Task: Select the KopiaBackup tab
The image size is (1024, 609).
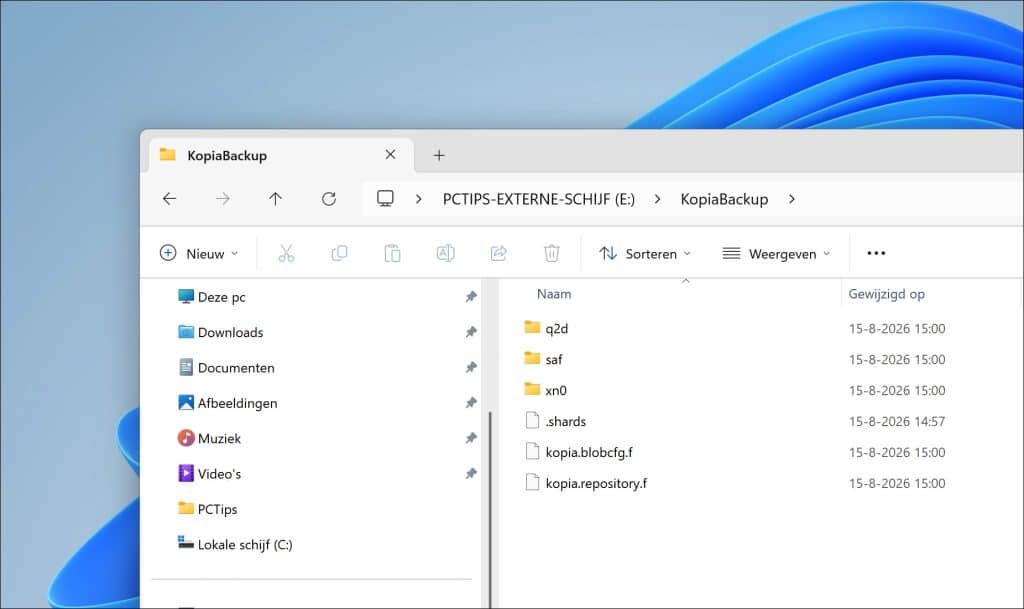Action: (x=281, y=155)
